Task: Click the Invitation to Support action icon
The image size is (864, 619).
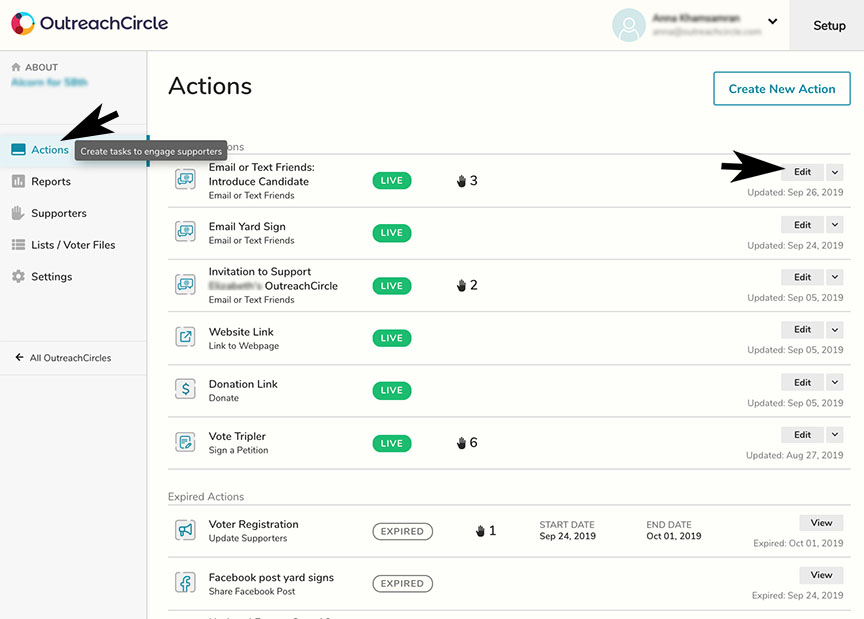Action: tap(185, 284)
